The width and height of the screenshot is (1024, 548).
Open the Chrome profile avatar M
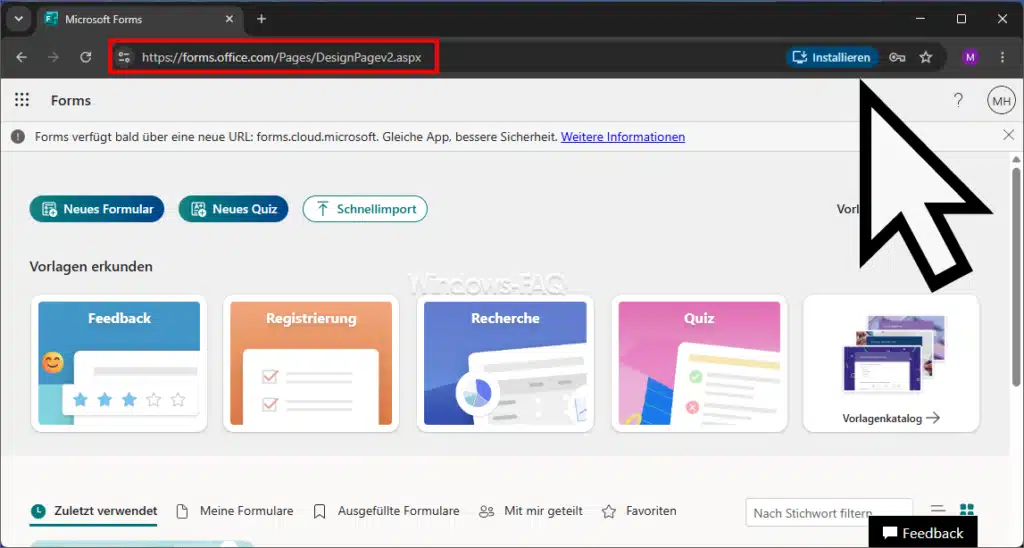click(x=970, y=57)
